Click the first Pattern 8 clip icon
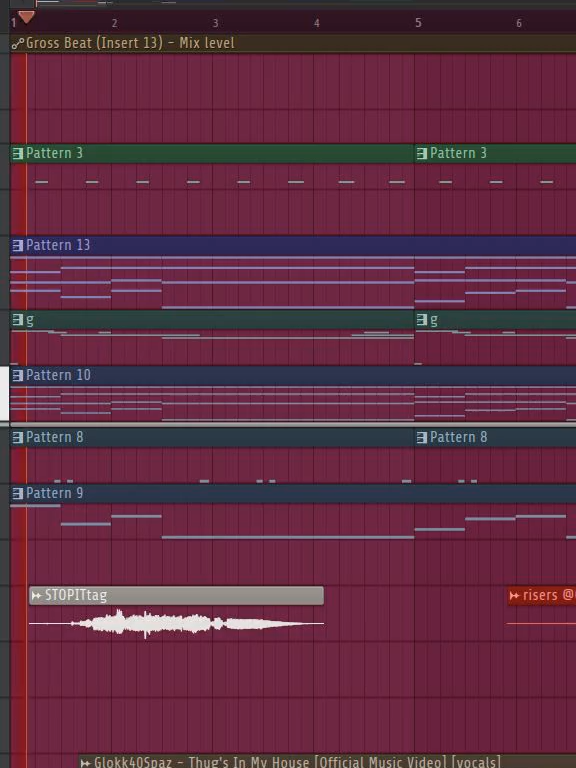576x768 pixels. 18,437
